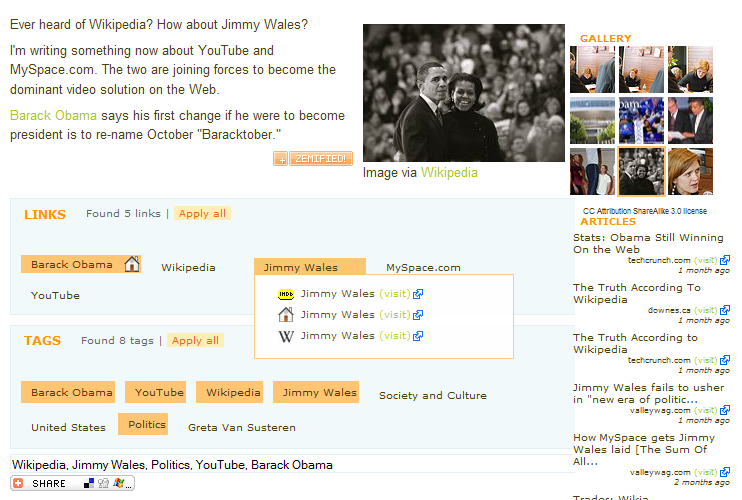Click Apply all for found tags
Image resolution: width=742 pixels, height=500 pixels.
[x=195, y=341]
